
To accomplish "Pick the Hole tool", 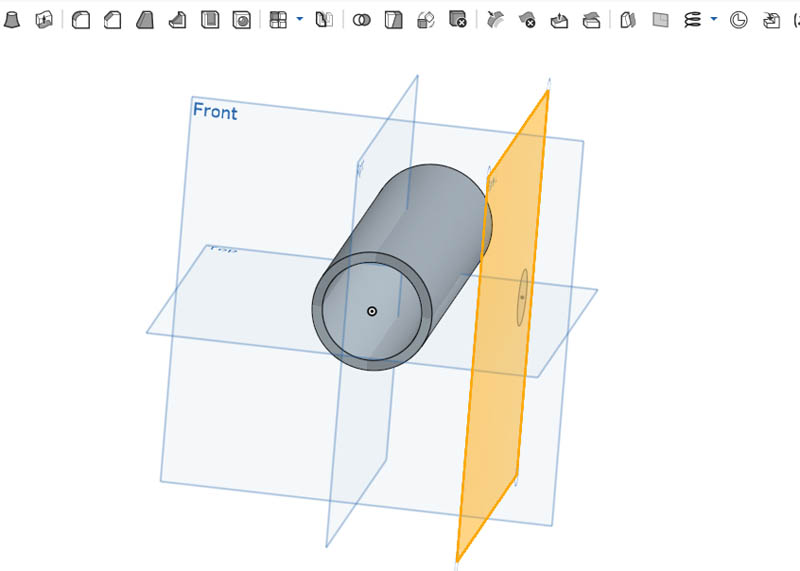I will 241,19.
